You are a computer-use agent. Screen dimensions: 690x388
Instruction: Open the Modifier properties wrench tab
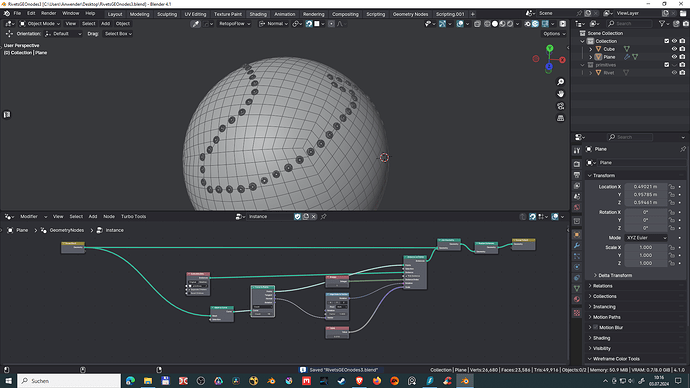577,245
